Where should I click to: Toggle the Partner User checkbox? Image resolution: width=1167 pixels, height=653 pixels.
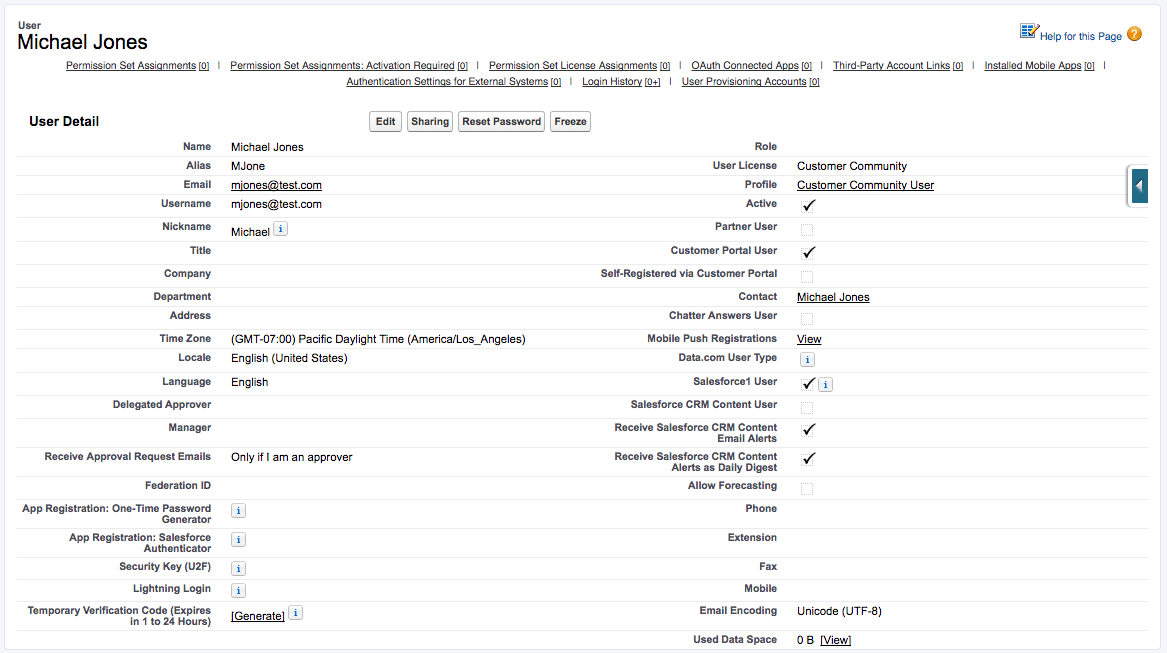pos(807,229)
